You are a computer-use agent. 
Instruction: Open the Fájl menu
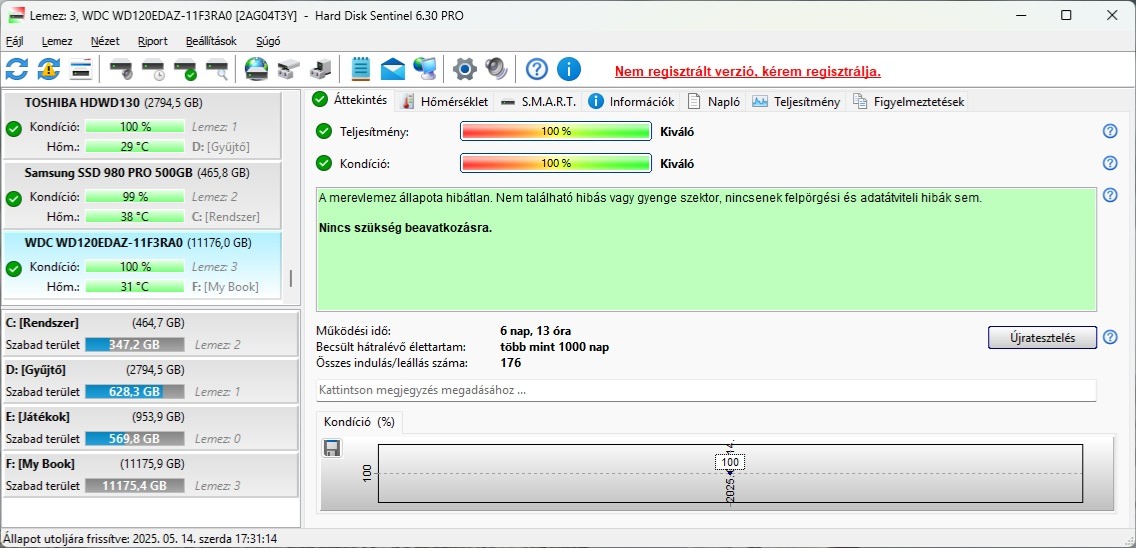point(15,41)
